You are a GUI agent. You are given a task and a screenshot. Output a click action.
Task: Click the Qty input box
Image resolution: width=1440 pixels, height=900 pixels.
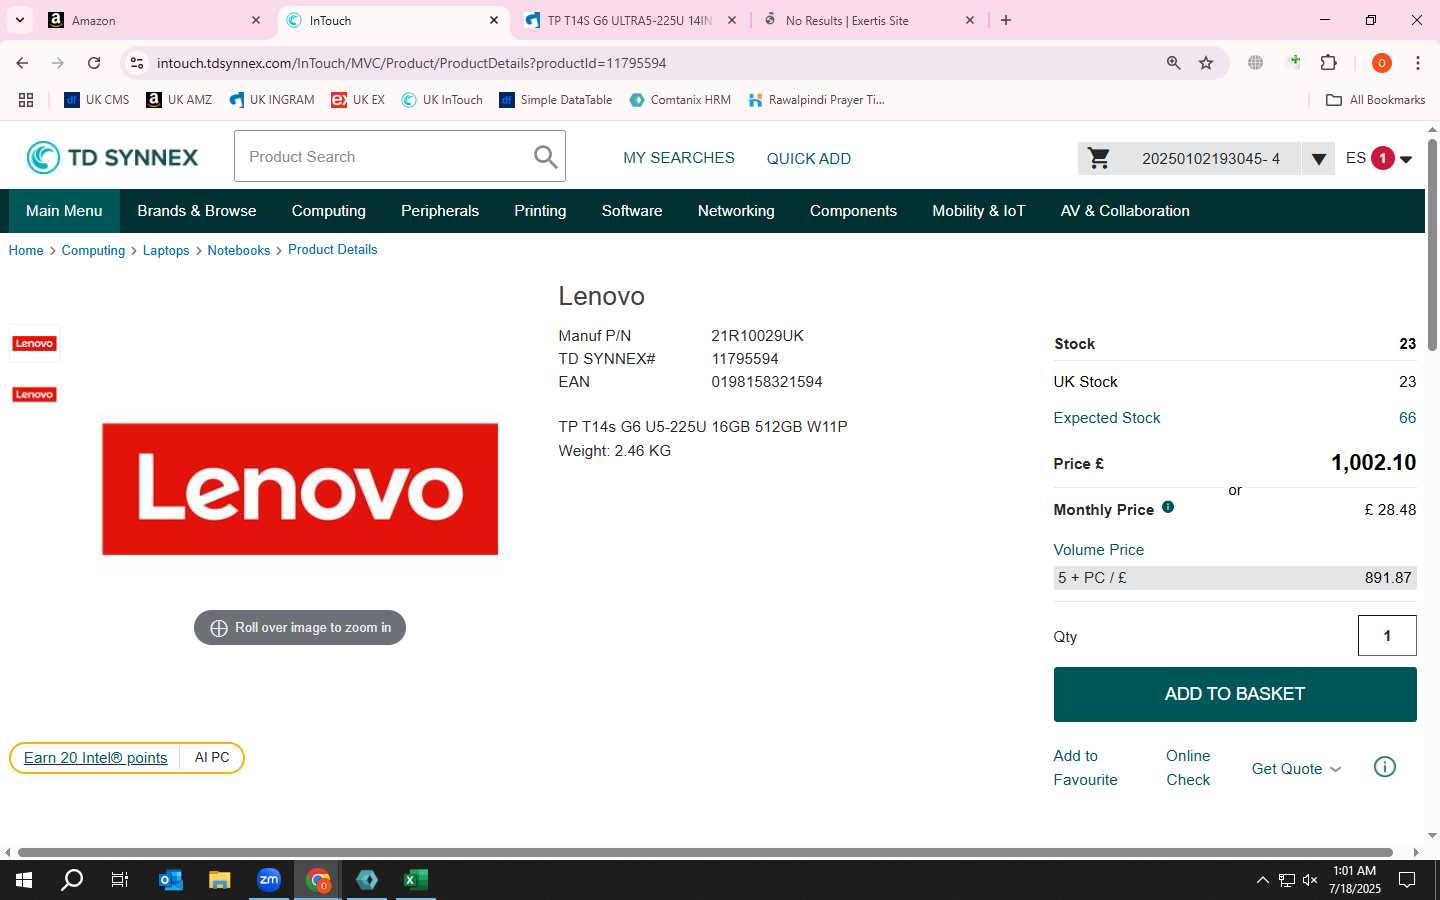pos(1386,636)
